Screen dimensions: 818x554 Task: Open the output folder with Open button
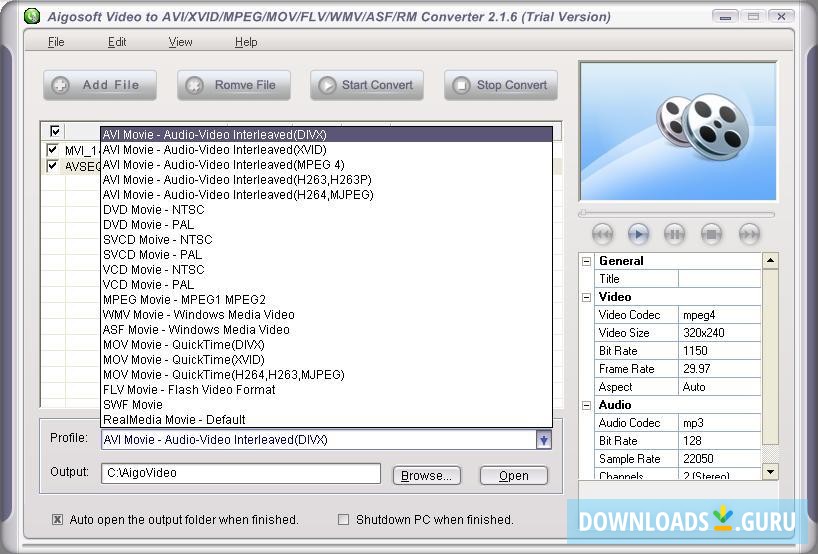(514, 476)
